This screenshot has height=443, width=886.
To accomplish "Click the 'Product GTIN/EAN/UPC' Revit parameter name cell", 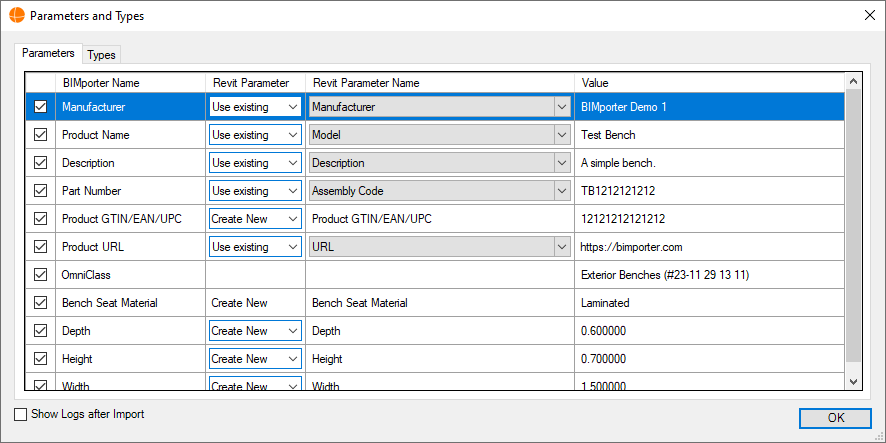I will point(440,219).
